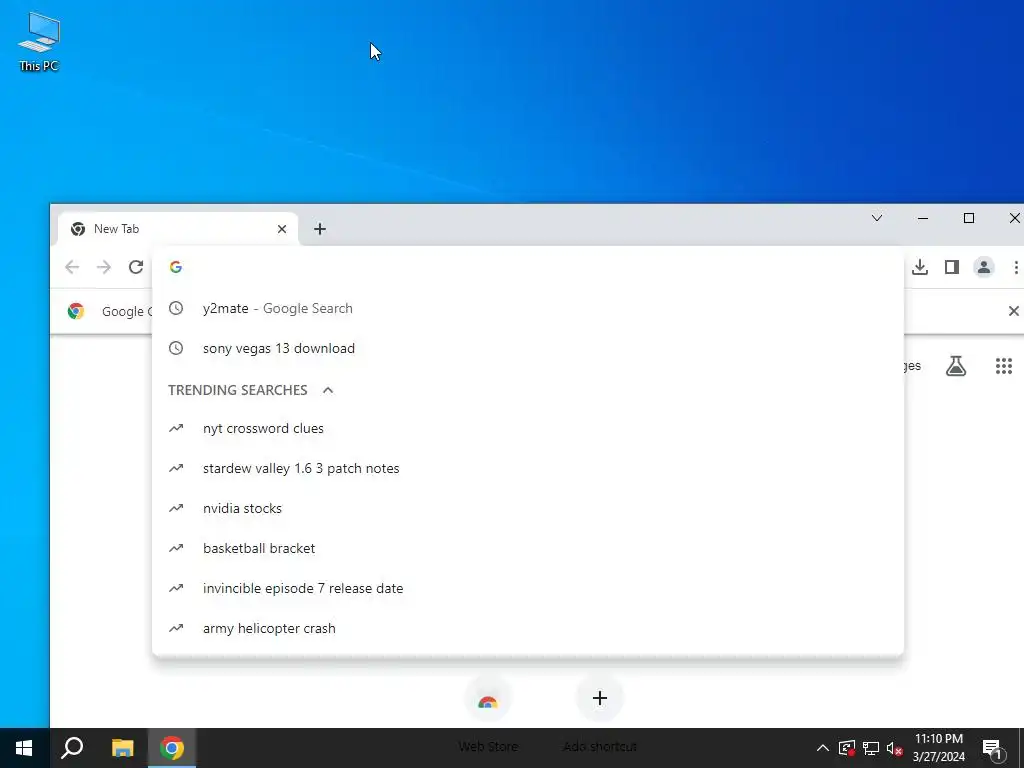This screenshot has width=1024, height=768.
Task: Dismiss the Google Chrome info bar
Action: 1014,311
